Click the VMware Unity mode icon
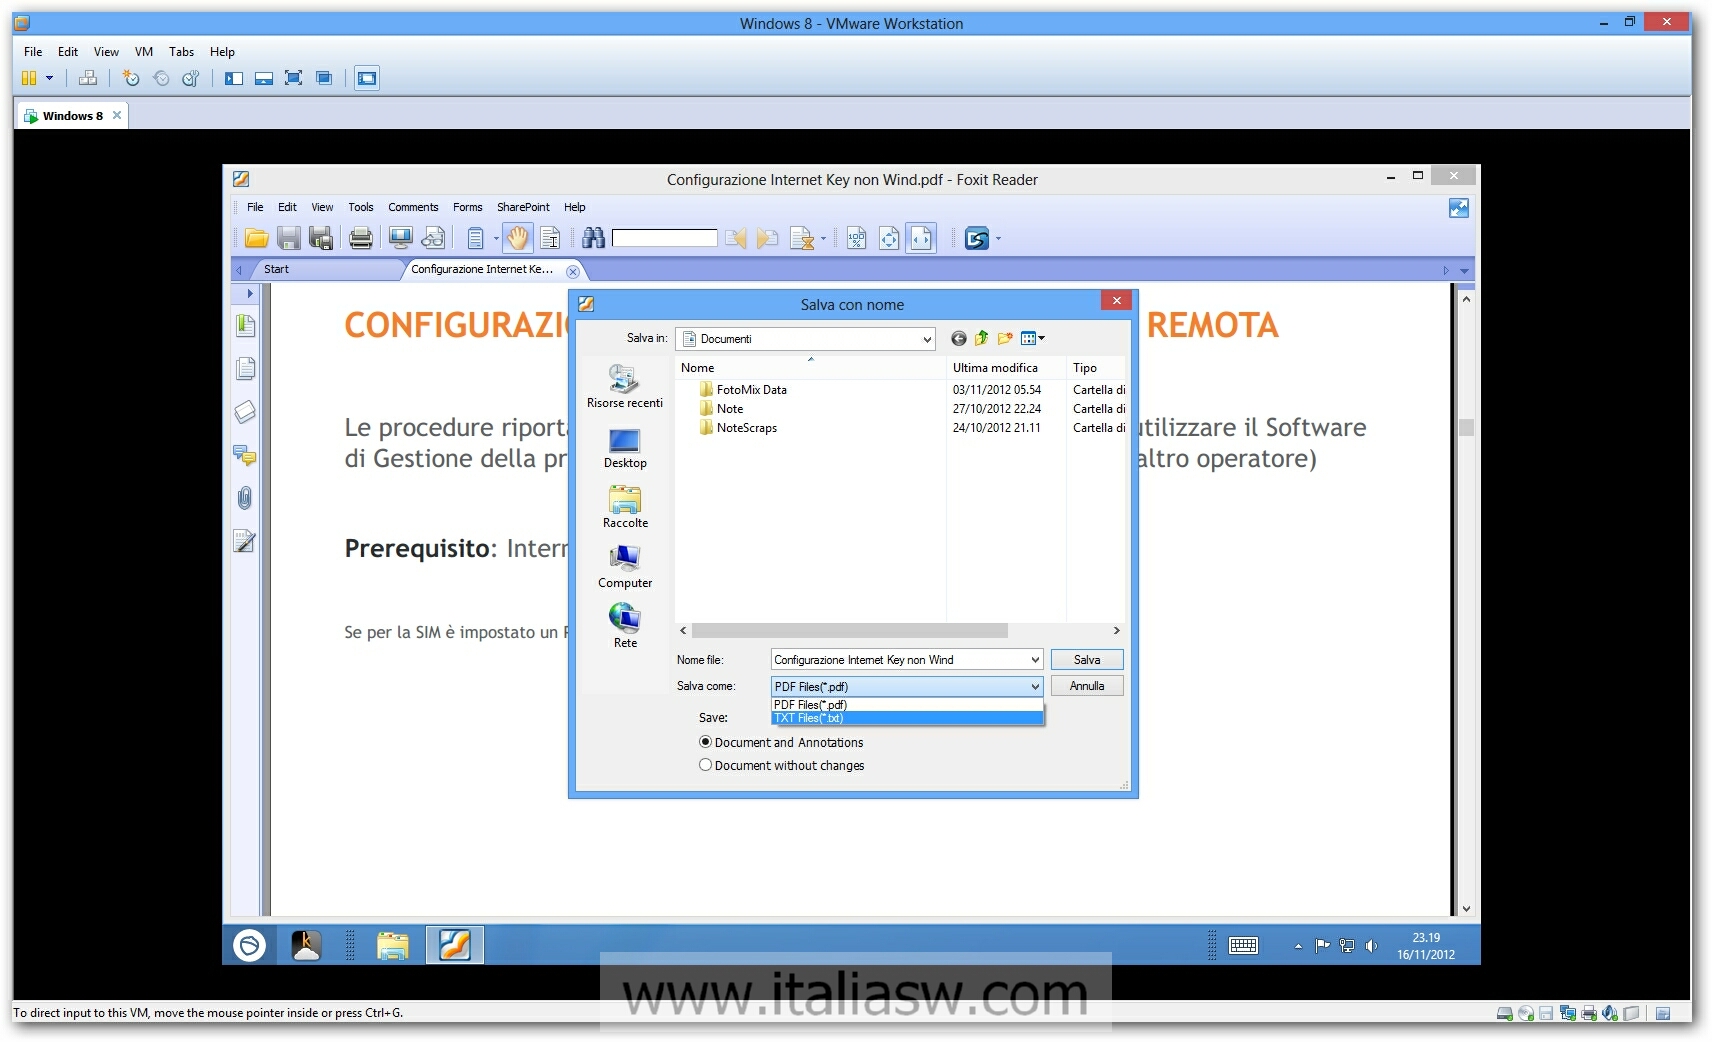The image size is (1712, 1042). [x=324, y=78]
